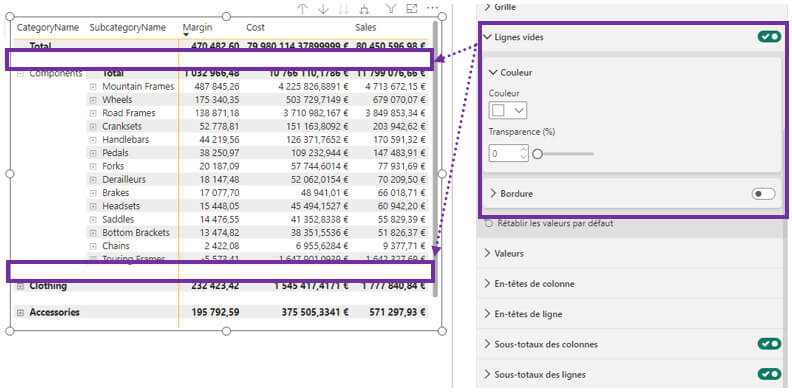Collapse the Components category minus icon

click(20, 74)
